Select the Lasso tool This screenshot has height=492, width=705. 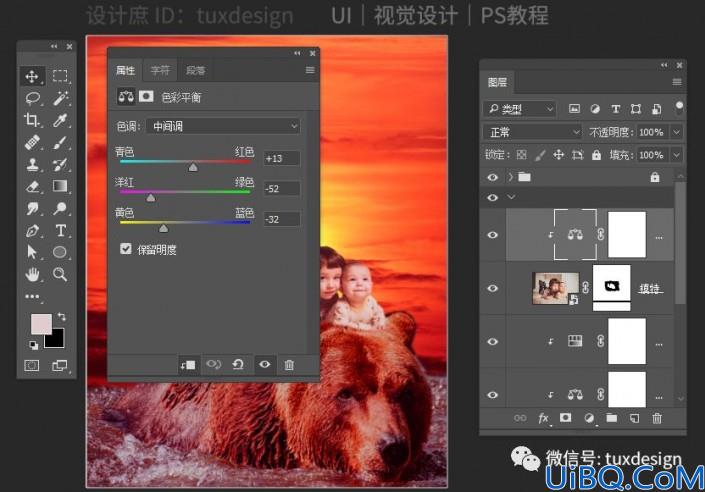point(32,98)
